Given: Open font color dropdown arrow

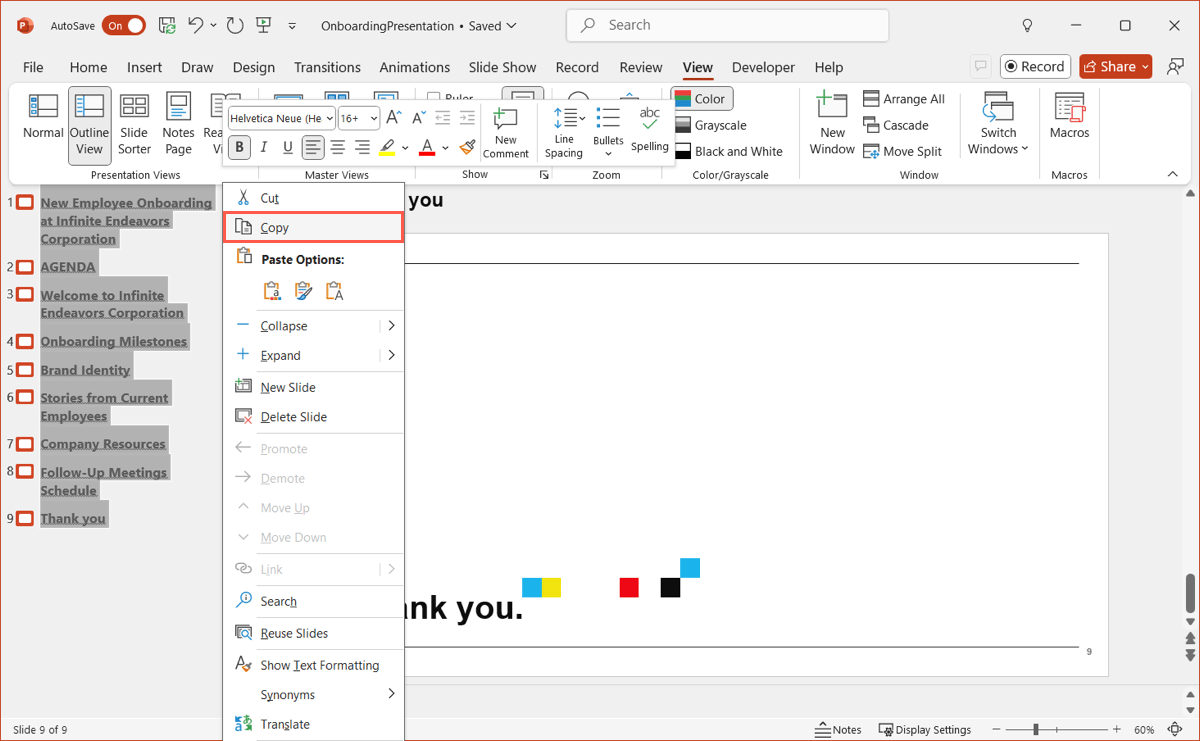Looking at the screenshot, I should pos(445,148).
